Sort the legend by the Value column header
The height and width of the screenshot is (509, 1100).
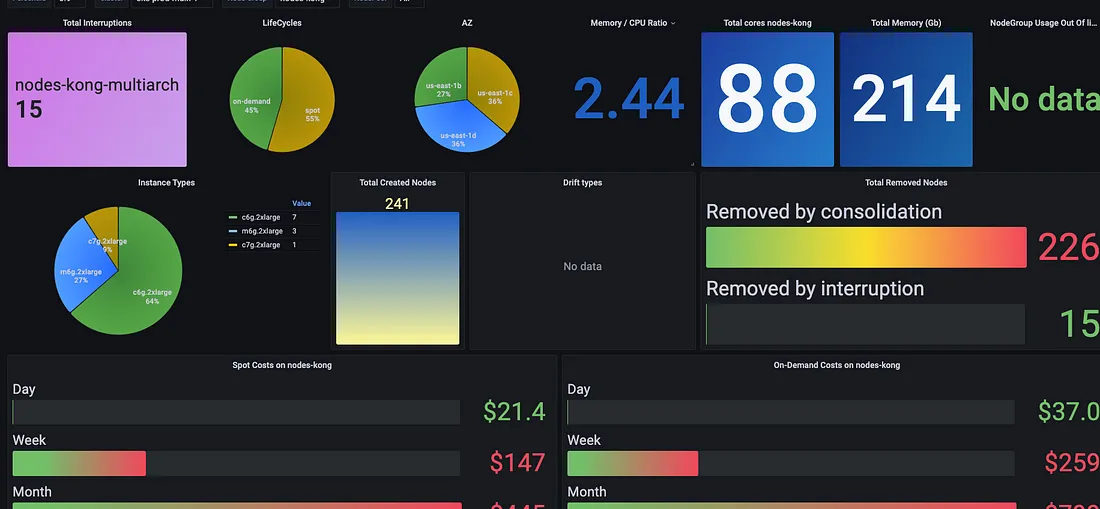click(x=302, y=203)
